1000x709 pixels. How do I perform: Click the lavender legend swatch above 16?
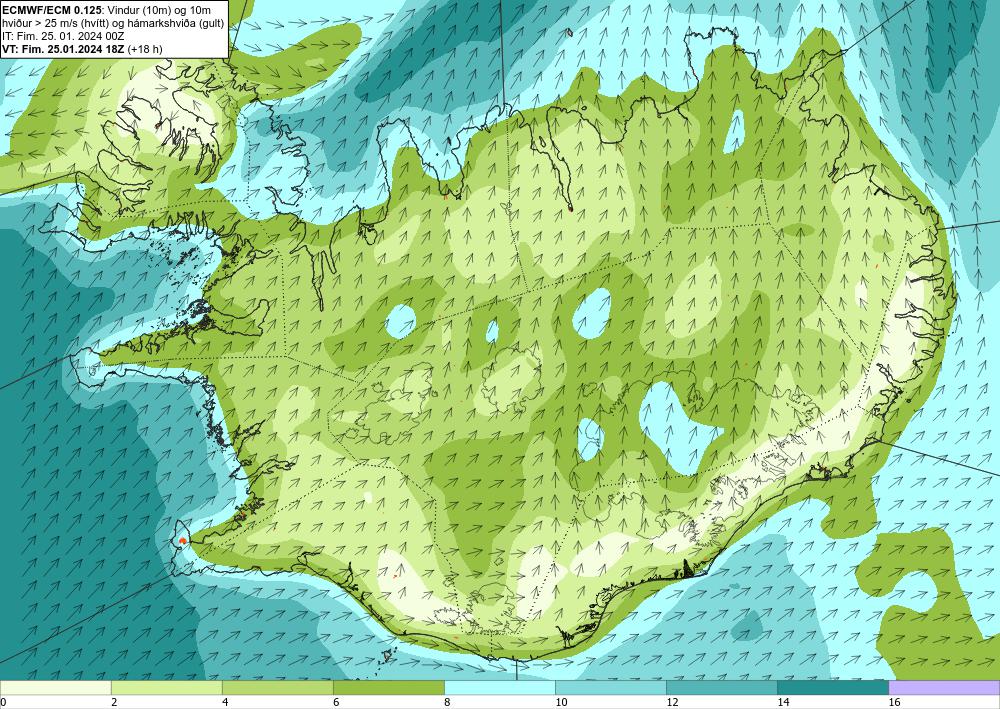(944, 687)
